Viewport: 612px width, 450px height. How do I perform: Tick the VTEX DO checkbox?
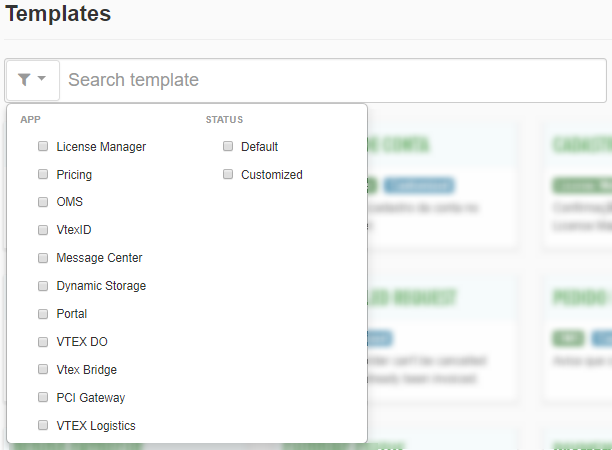point(43,341)
